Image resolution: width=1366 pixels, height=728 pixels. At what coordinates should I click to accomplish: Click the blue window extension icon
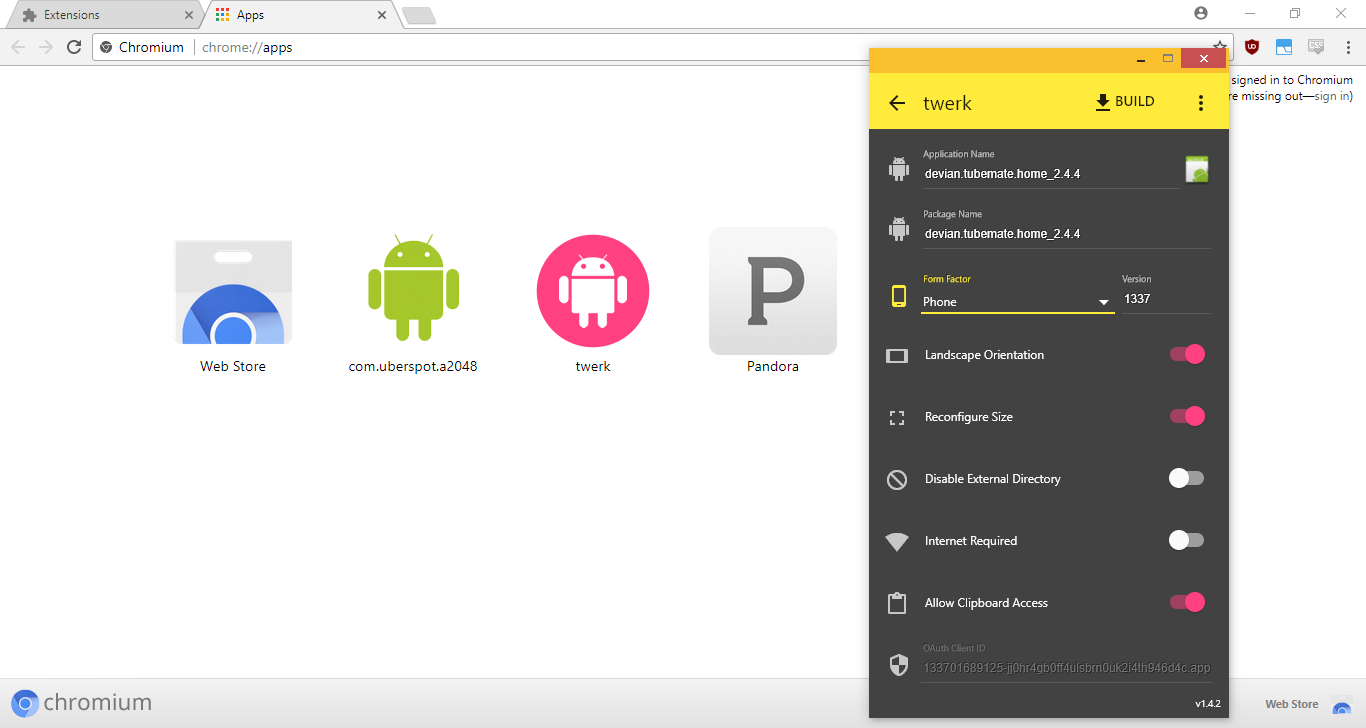(1284, 47)
